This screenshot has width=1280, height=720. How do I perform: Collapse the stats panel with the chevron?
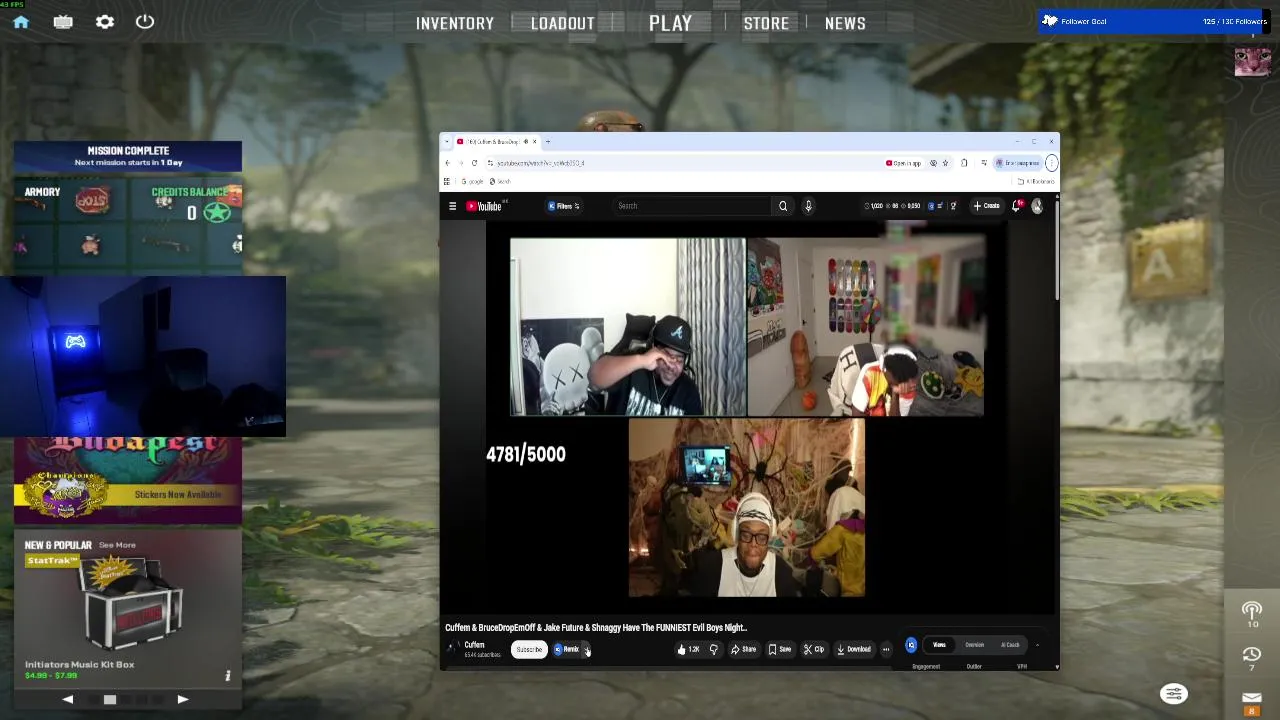tap(1037, 645)
